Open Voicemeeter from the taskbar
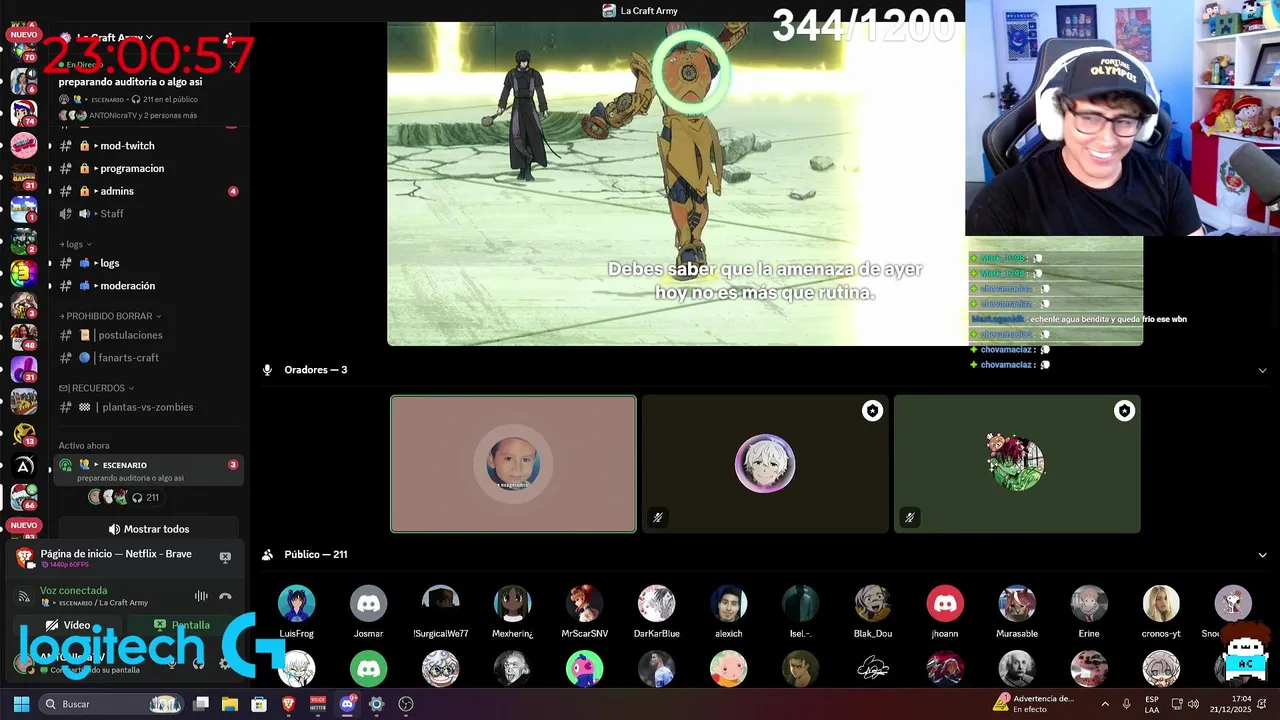Image resolution: width=1280 pixels, height=720 pixels. (317, 704)
